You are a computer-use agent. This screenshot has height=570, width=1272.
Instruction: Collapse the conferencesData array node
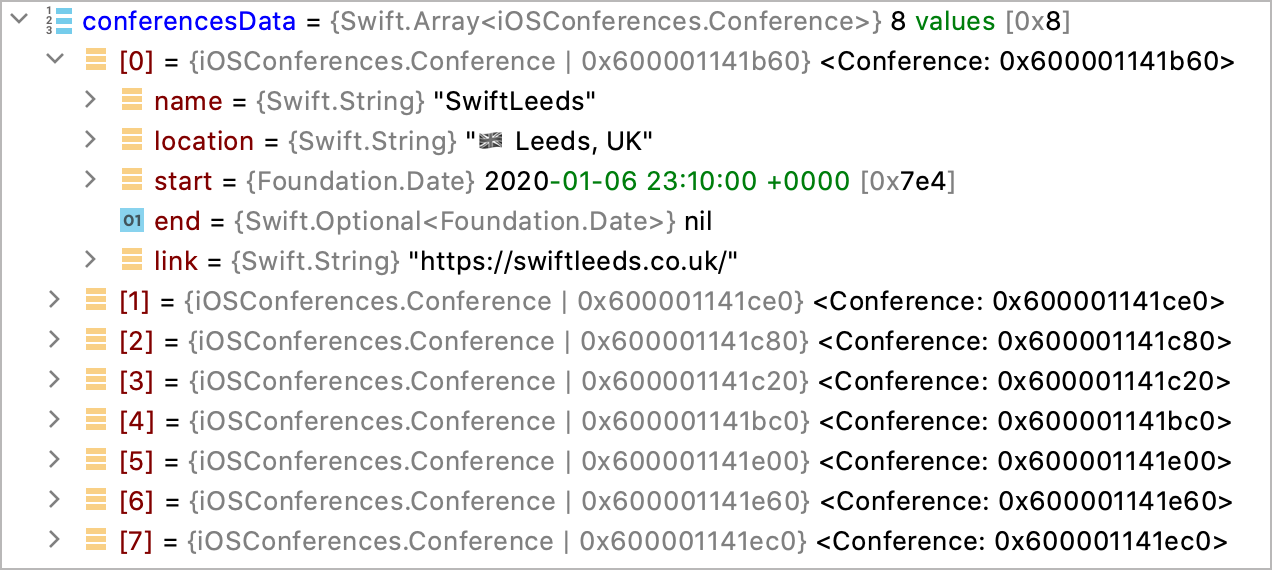tap(18, 20)
